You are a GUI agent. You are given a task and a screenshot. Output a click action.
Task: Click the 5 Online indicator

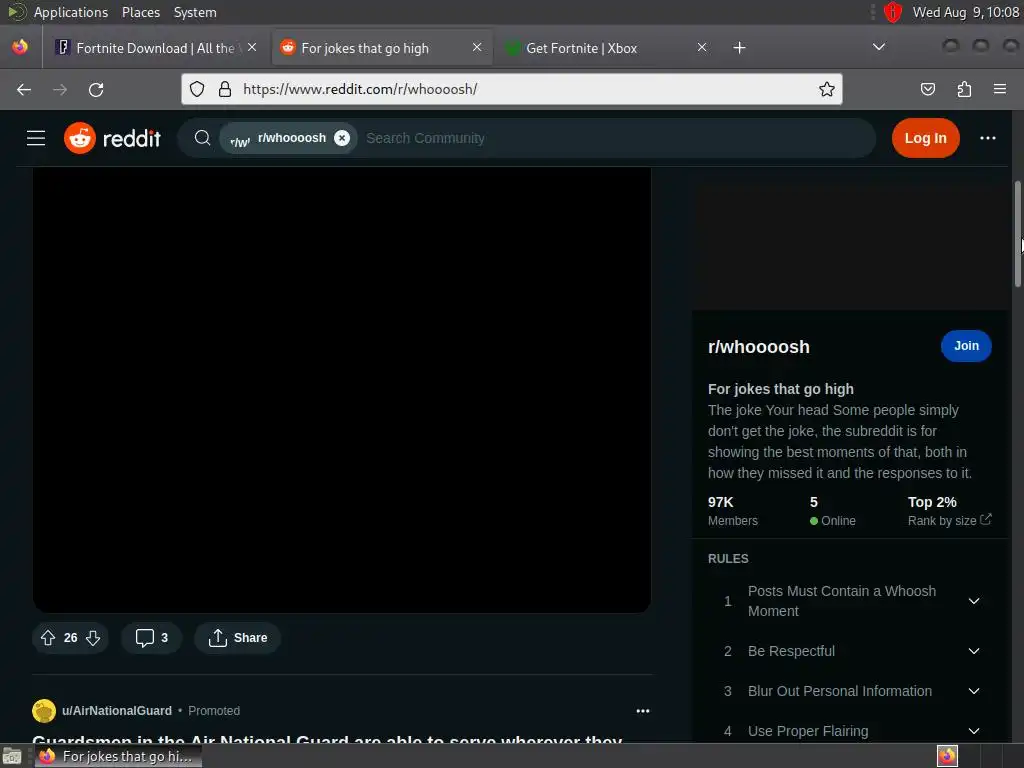pyautogui.click(x=833, y=511)
